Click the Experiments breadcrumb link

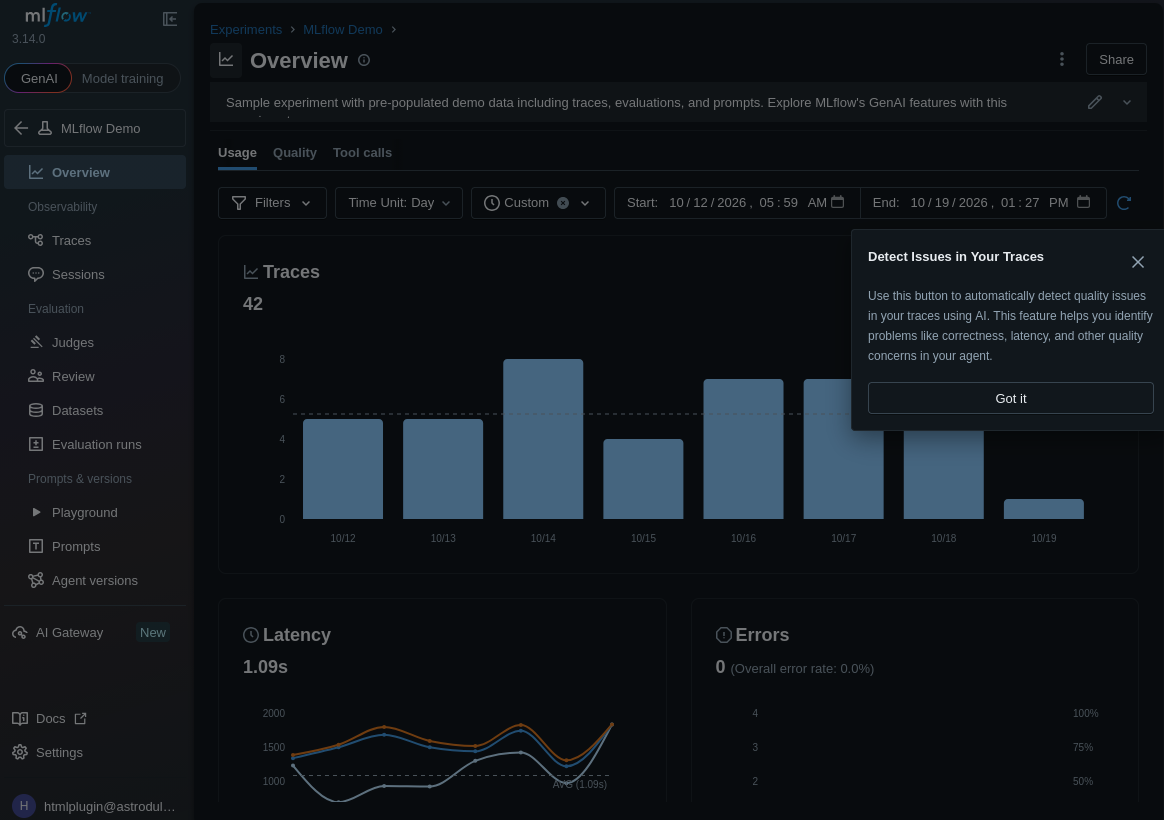point(246,30)
